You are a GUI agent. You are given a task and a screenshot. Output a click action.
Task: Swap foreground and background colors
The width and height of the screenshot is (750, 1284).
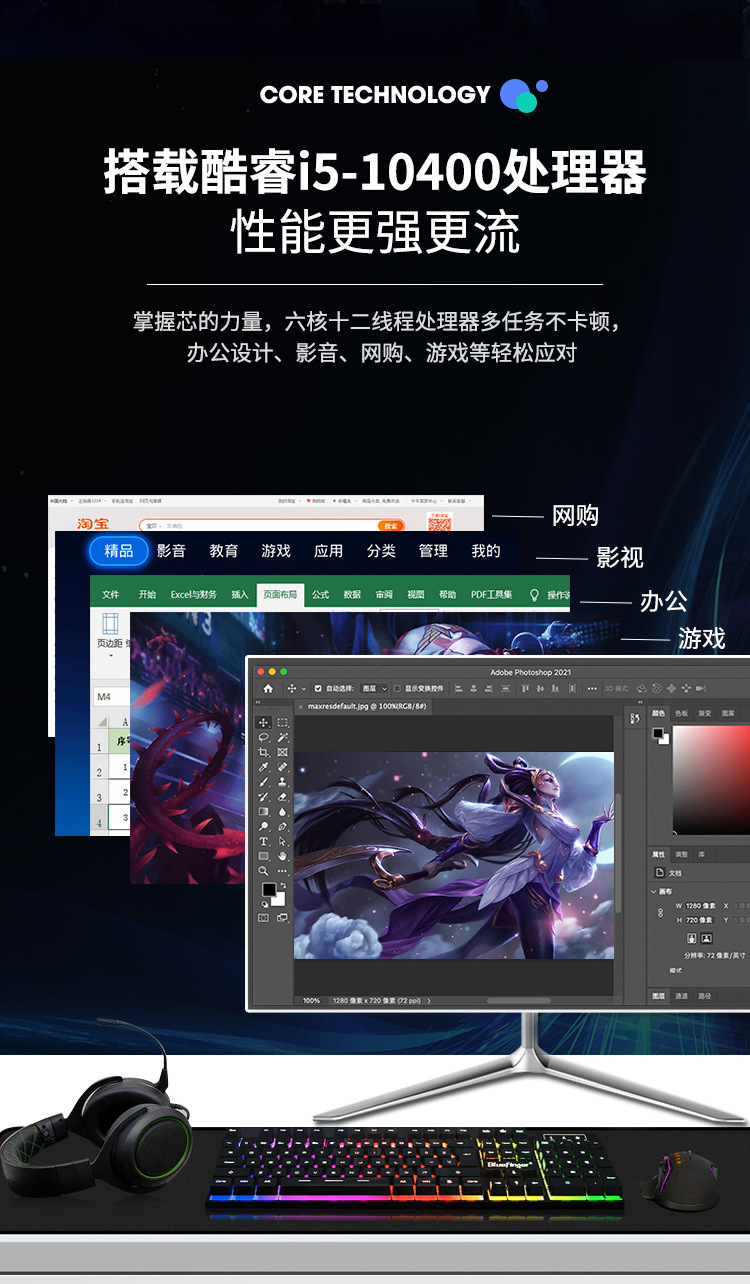pos(283,885)
